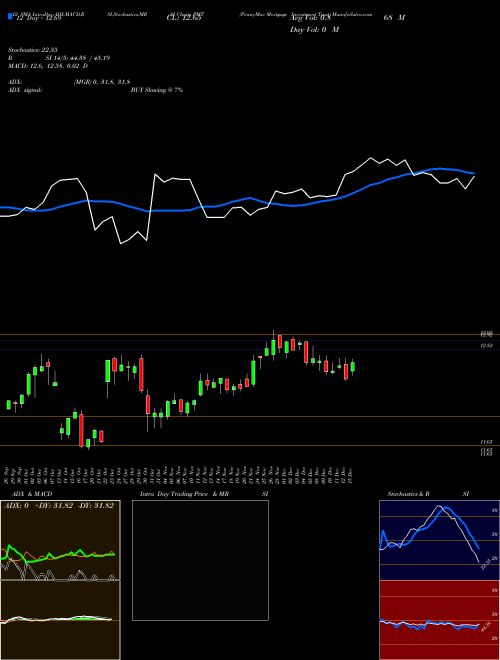Click the highest candle near the 12.92 line

(x=274, y=346)
